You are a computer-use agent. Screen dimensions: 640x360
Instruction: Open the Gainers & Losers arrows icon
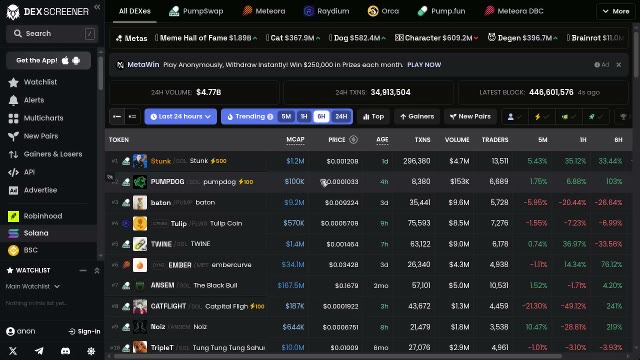(13, 154)
